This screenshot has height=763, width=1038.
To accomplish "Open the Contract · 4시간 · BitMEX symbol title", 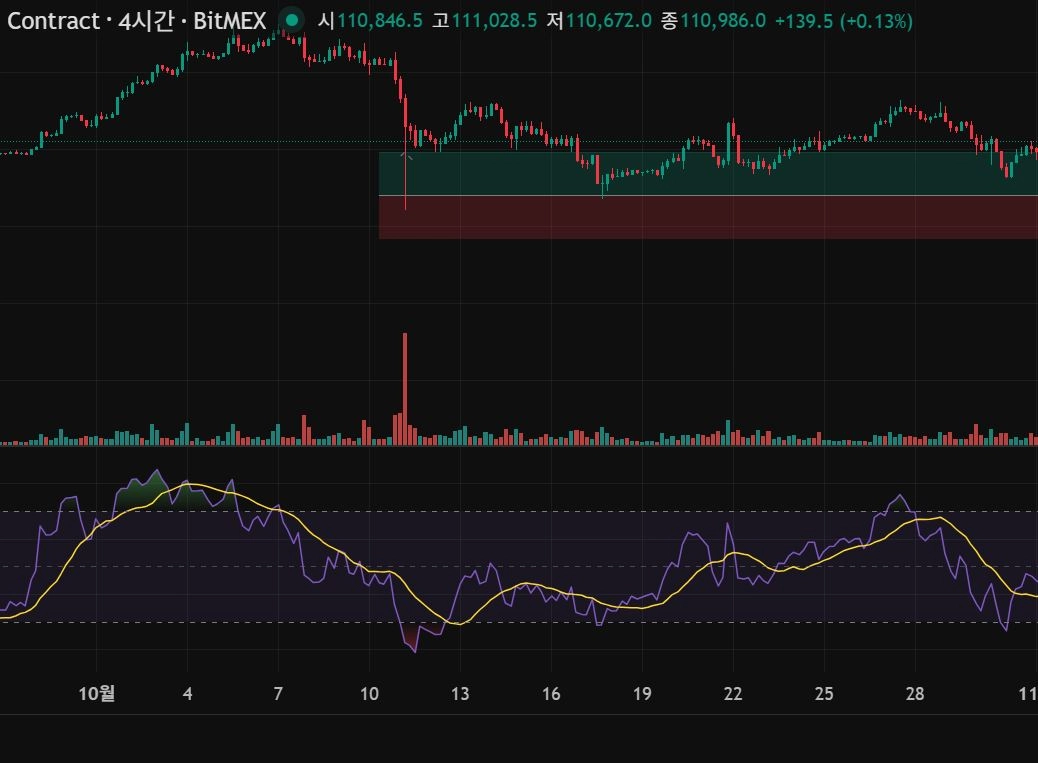I will tap(136, 21).
